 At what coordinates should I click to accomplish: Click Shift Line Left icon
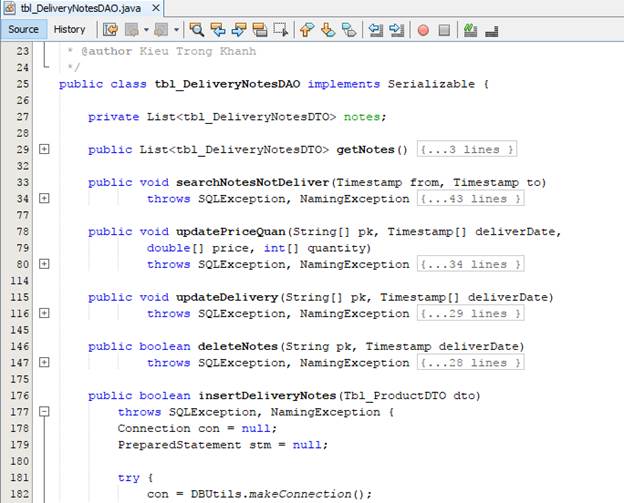[375, 29]
